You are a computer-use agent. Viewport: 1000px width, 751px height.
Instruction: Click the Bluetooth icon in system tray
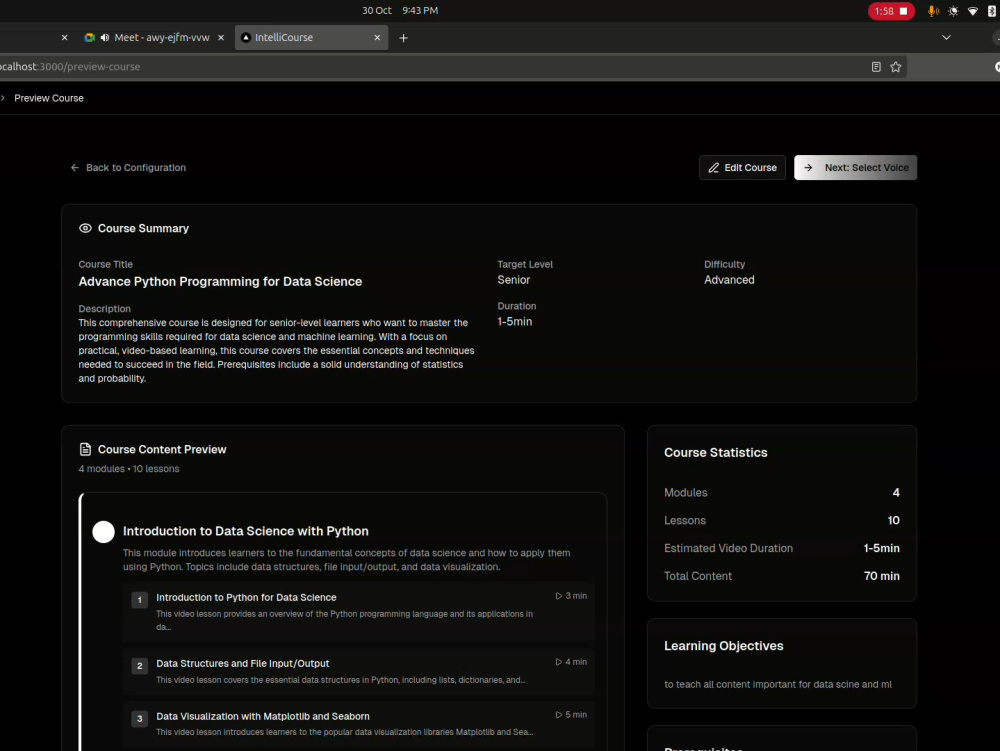(x=992, y=11)
